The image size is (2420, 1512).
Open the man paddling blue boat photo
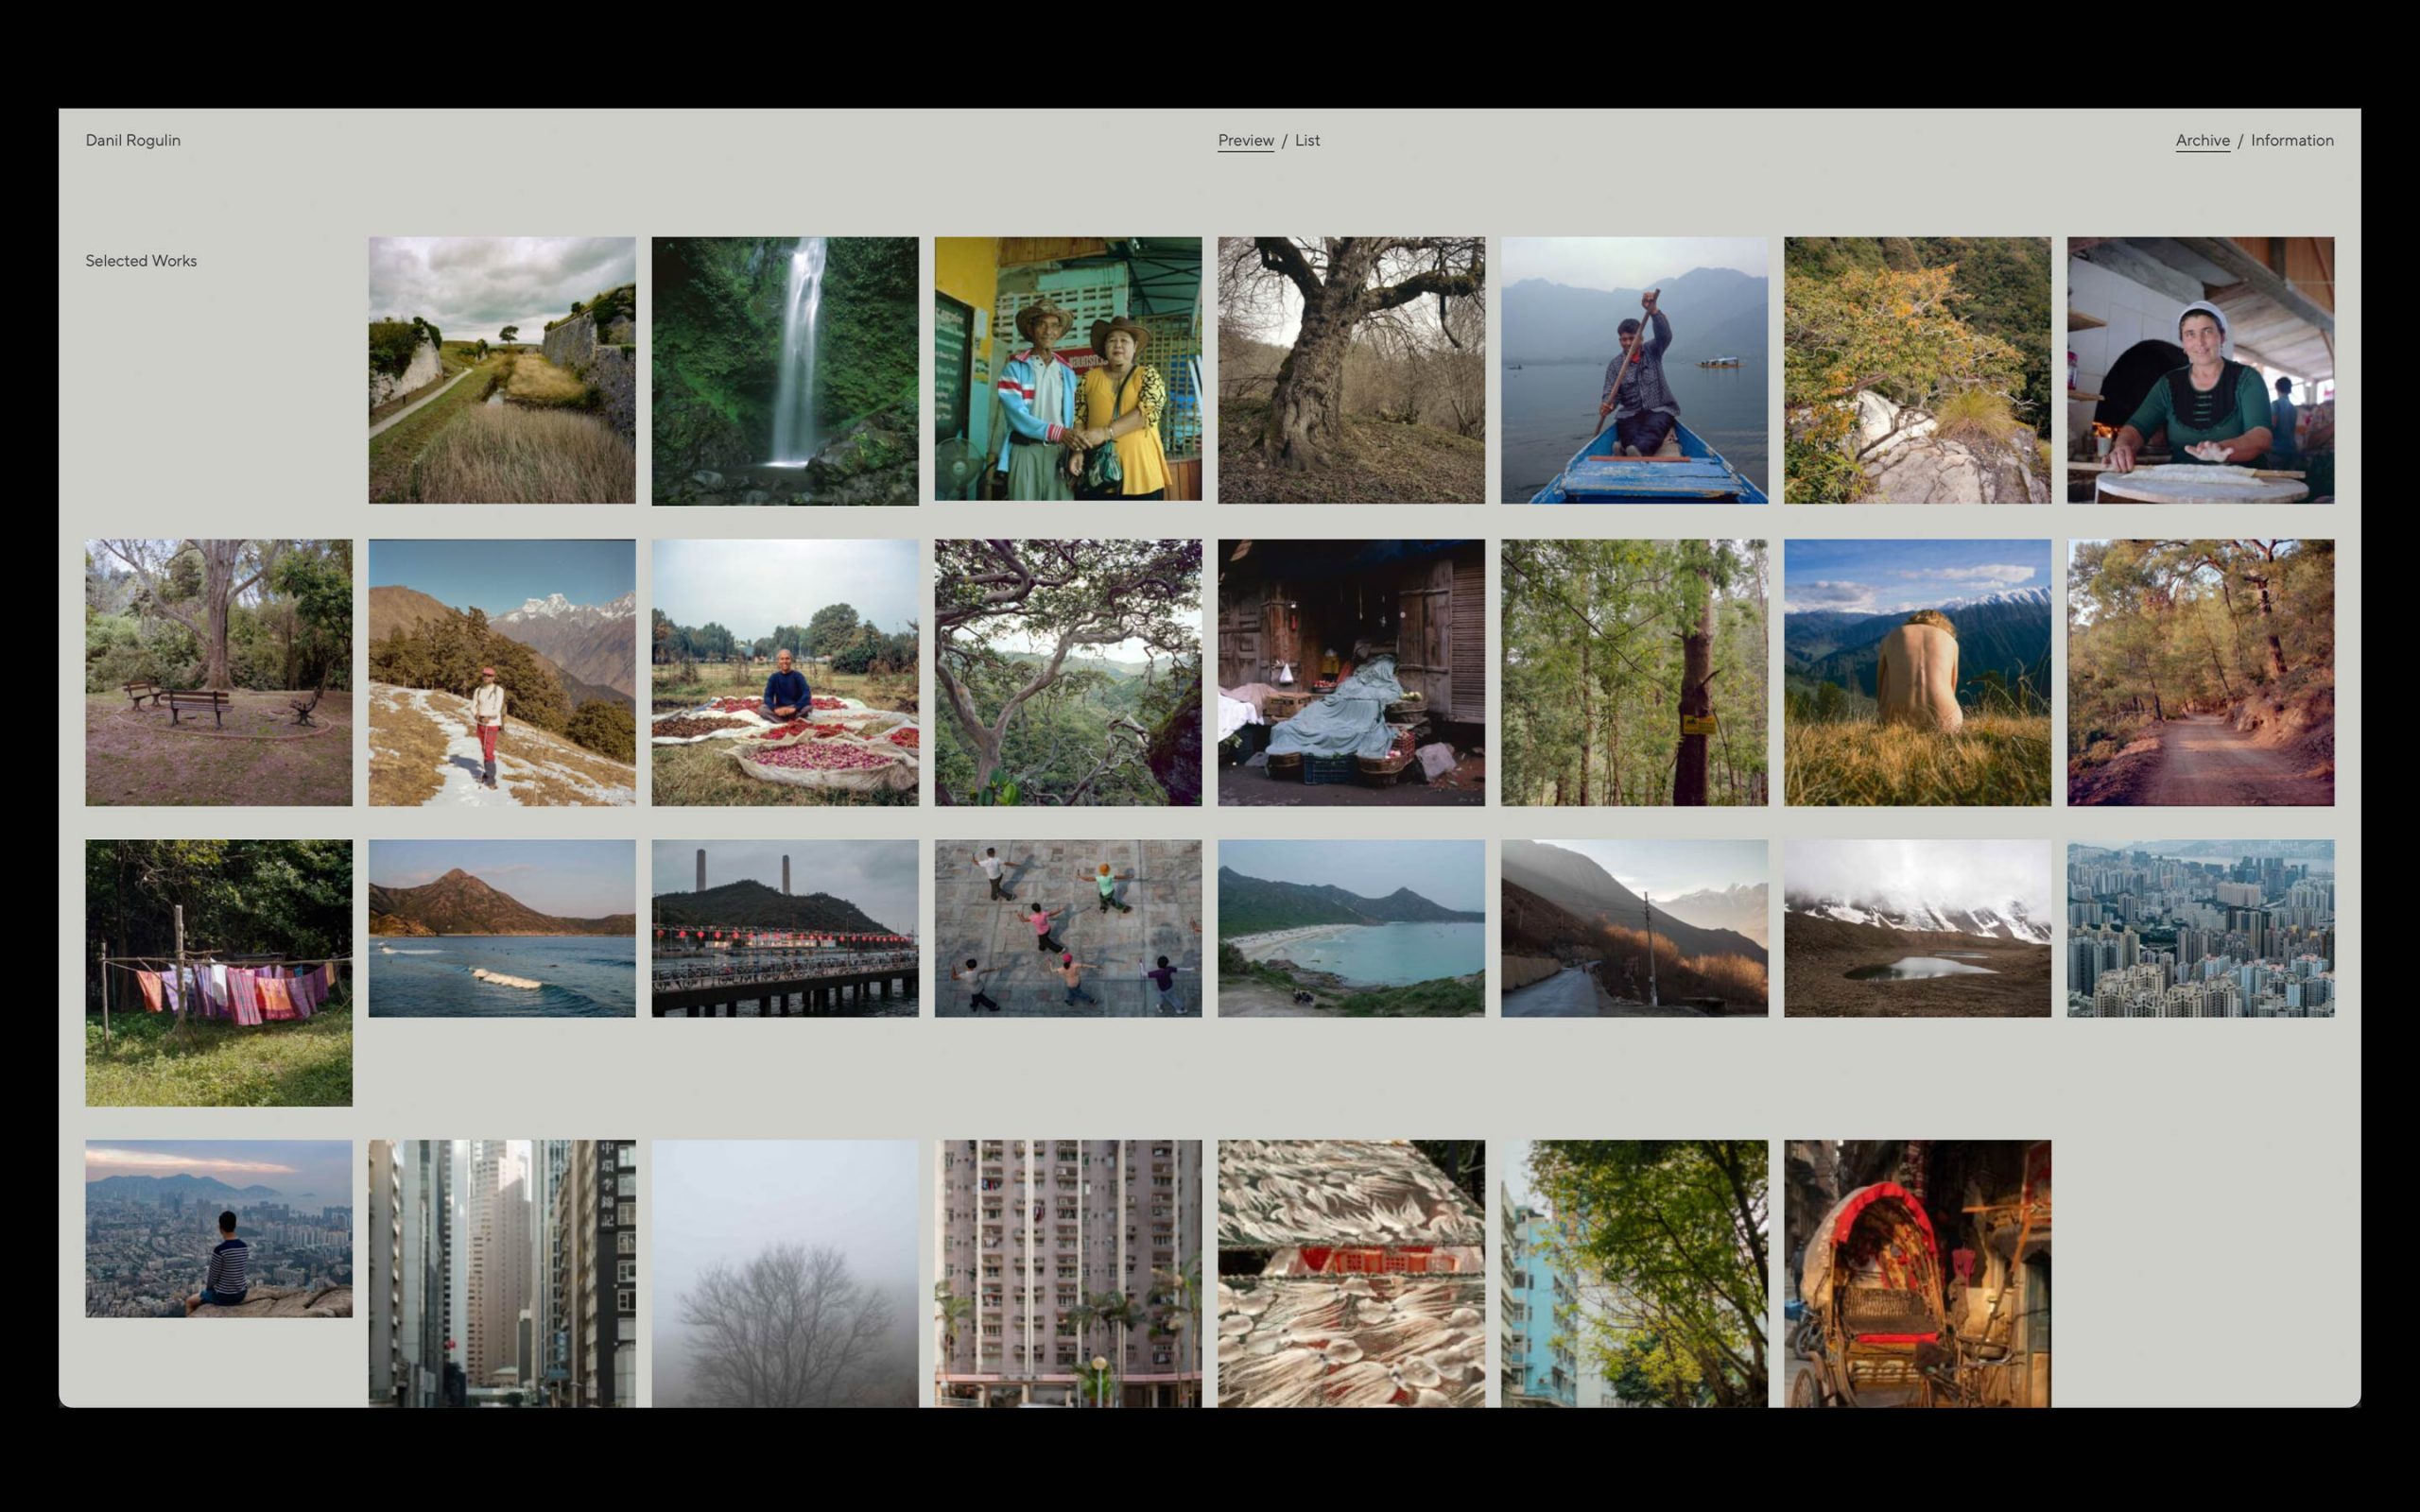tap(1634, 370)
